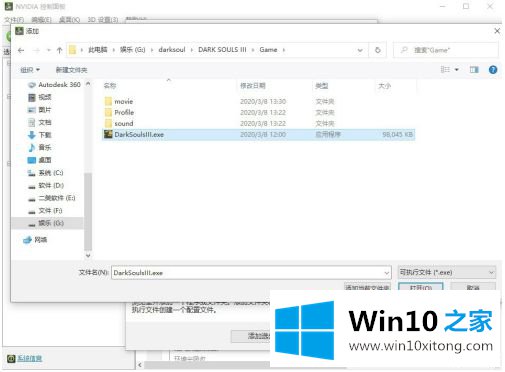Open Pictures folder in sidebar
This screenshot has width=505, height=372.
[x=40, y=110]
